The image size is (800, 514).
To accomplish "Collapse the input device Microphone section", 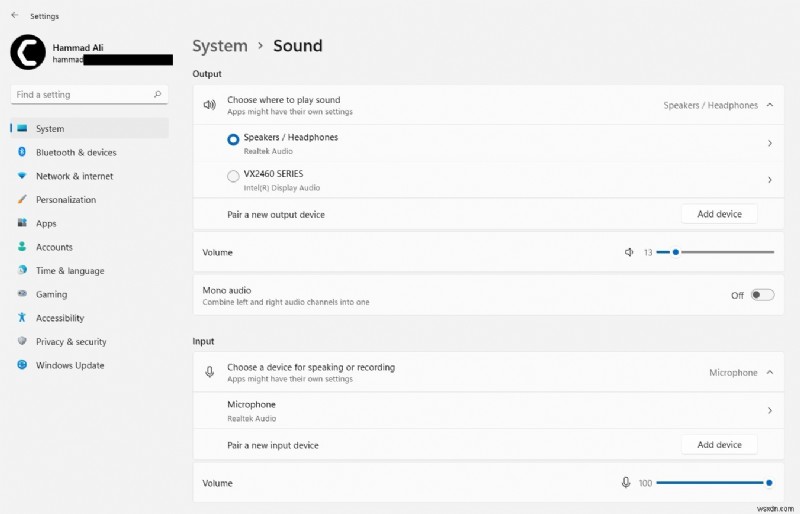I will coord(769,372).
